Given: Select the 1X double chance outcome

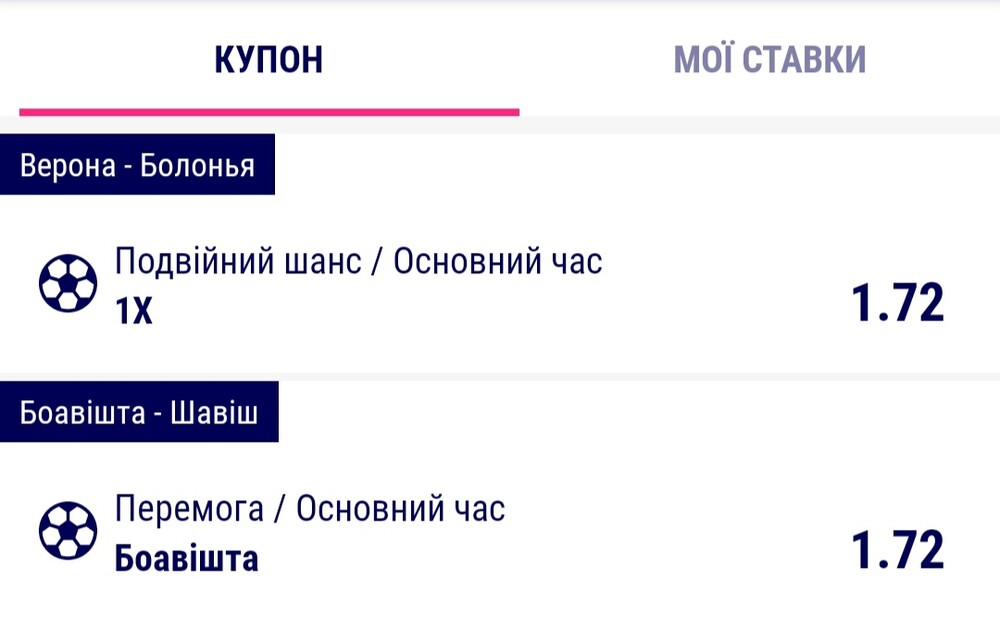Looking at the screenshot, I should click(x=134, y=311).
